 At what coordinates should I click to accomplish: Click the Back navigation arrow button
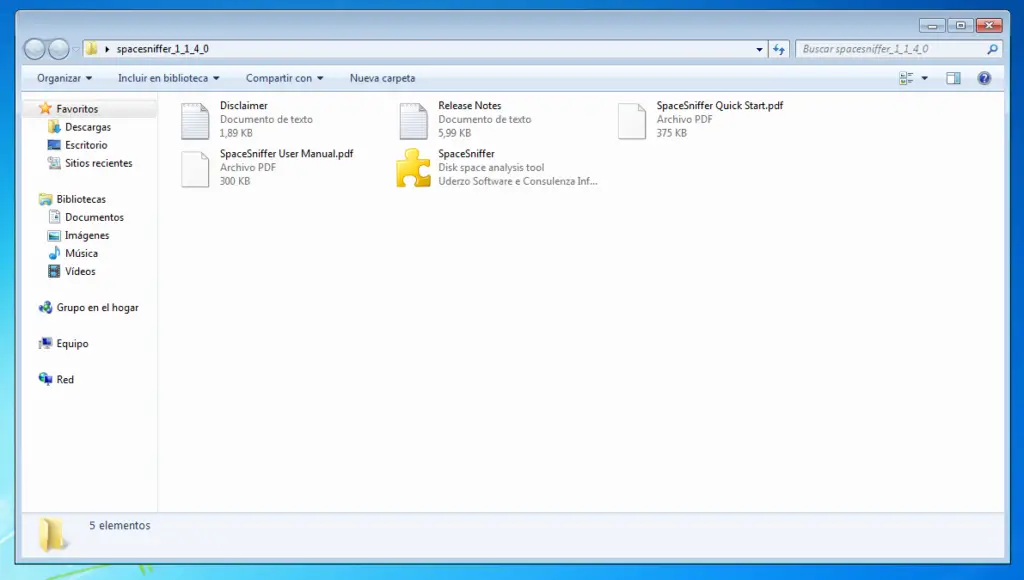35,49
